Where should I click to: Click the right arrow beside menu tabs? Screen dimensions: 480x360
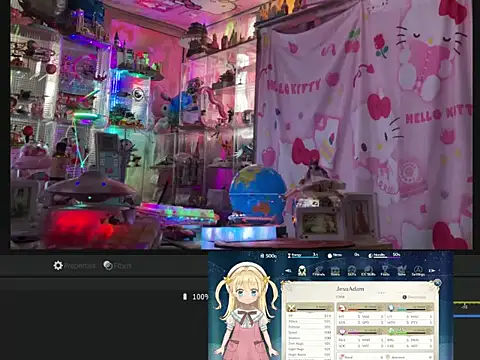[432, 271]
